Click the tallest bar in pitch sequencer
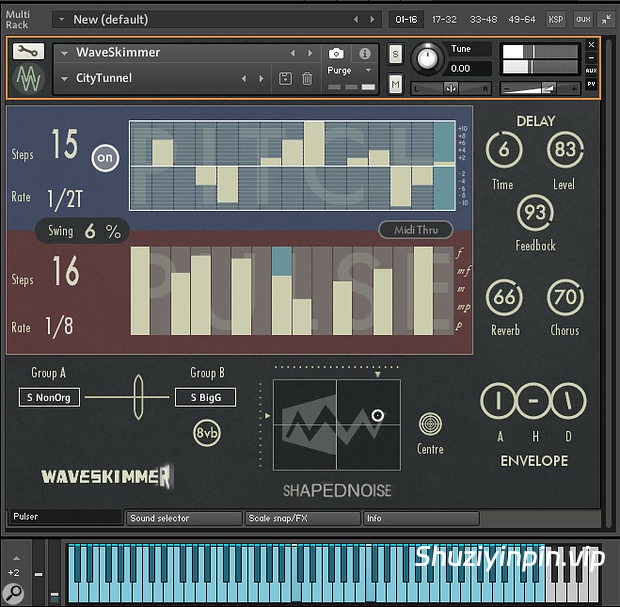Image resolution: width=620 pixels, height=607 pixels. pos(314,144)
